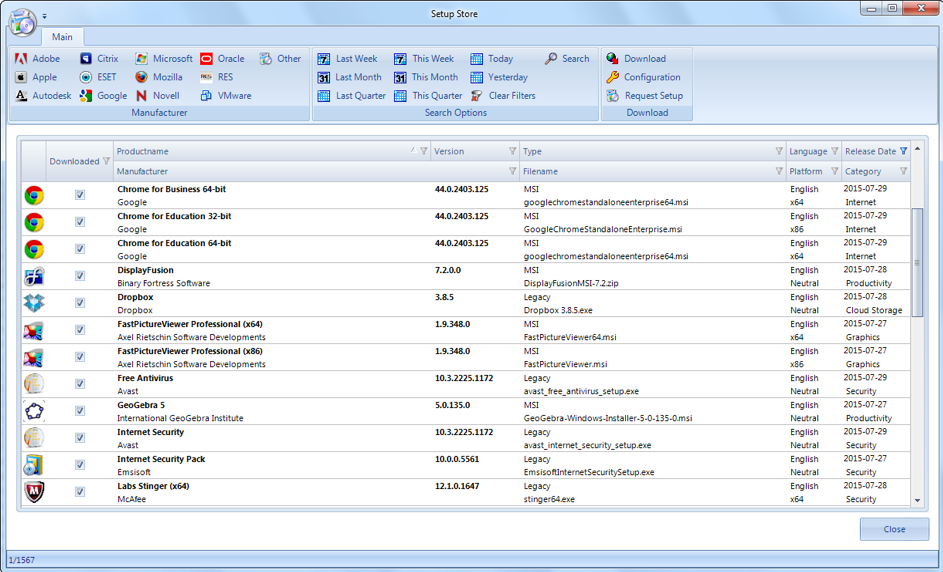Click the vertical scrollbar thumb
Viewport: 943px width, 572px height.
917,262
